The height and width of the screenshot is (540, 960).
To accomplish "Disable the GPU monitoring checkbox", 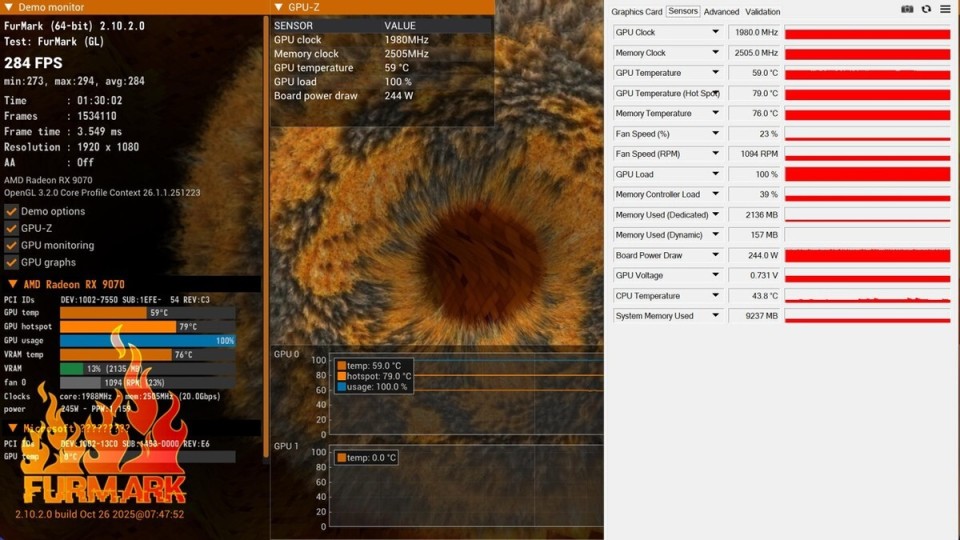I will tap(12, 245).
